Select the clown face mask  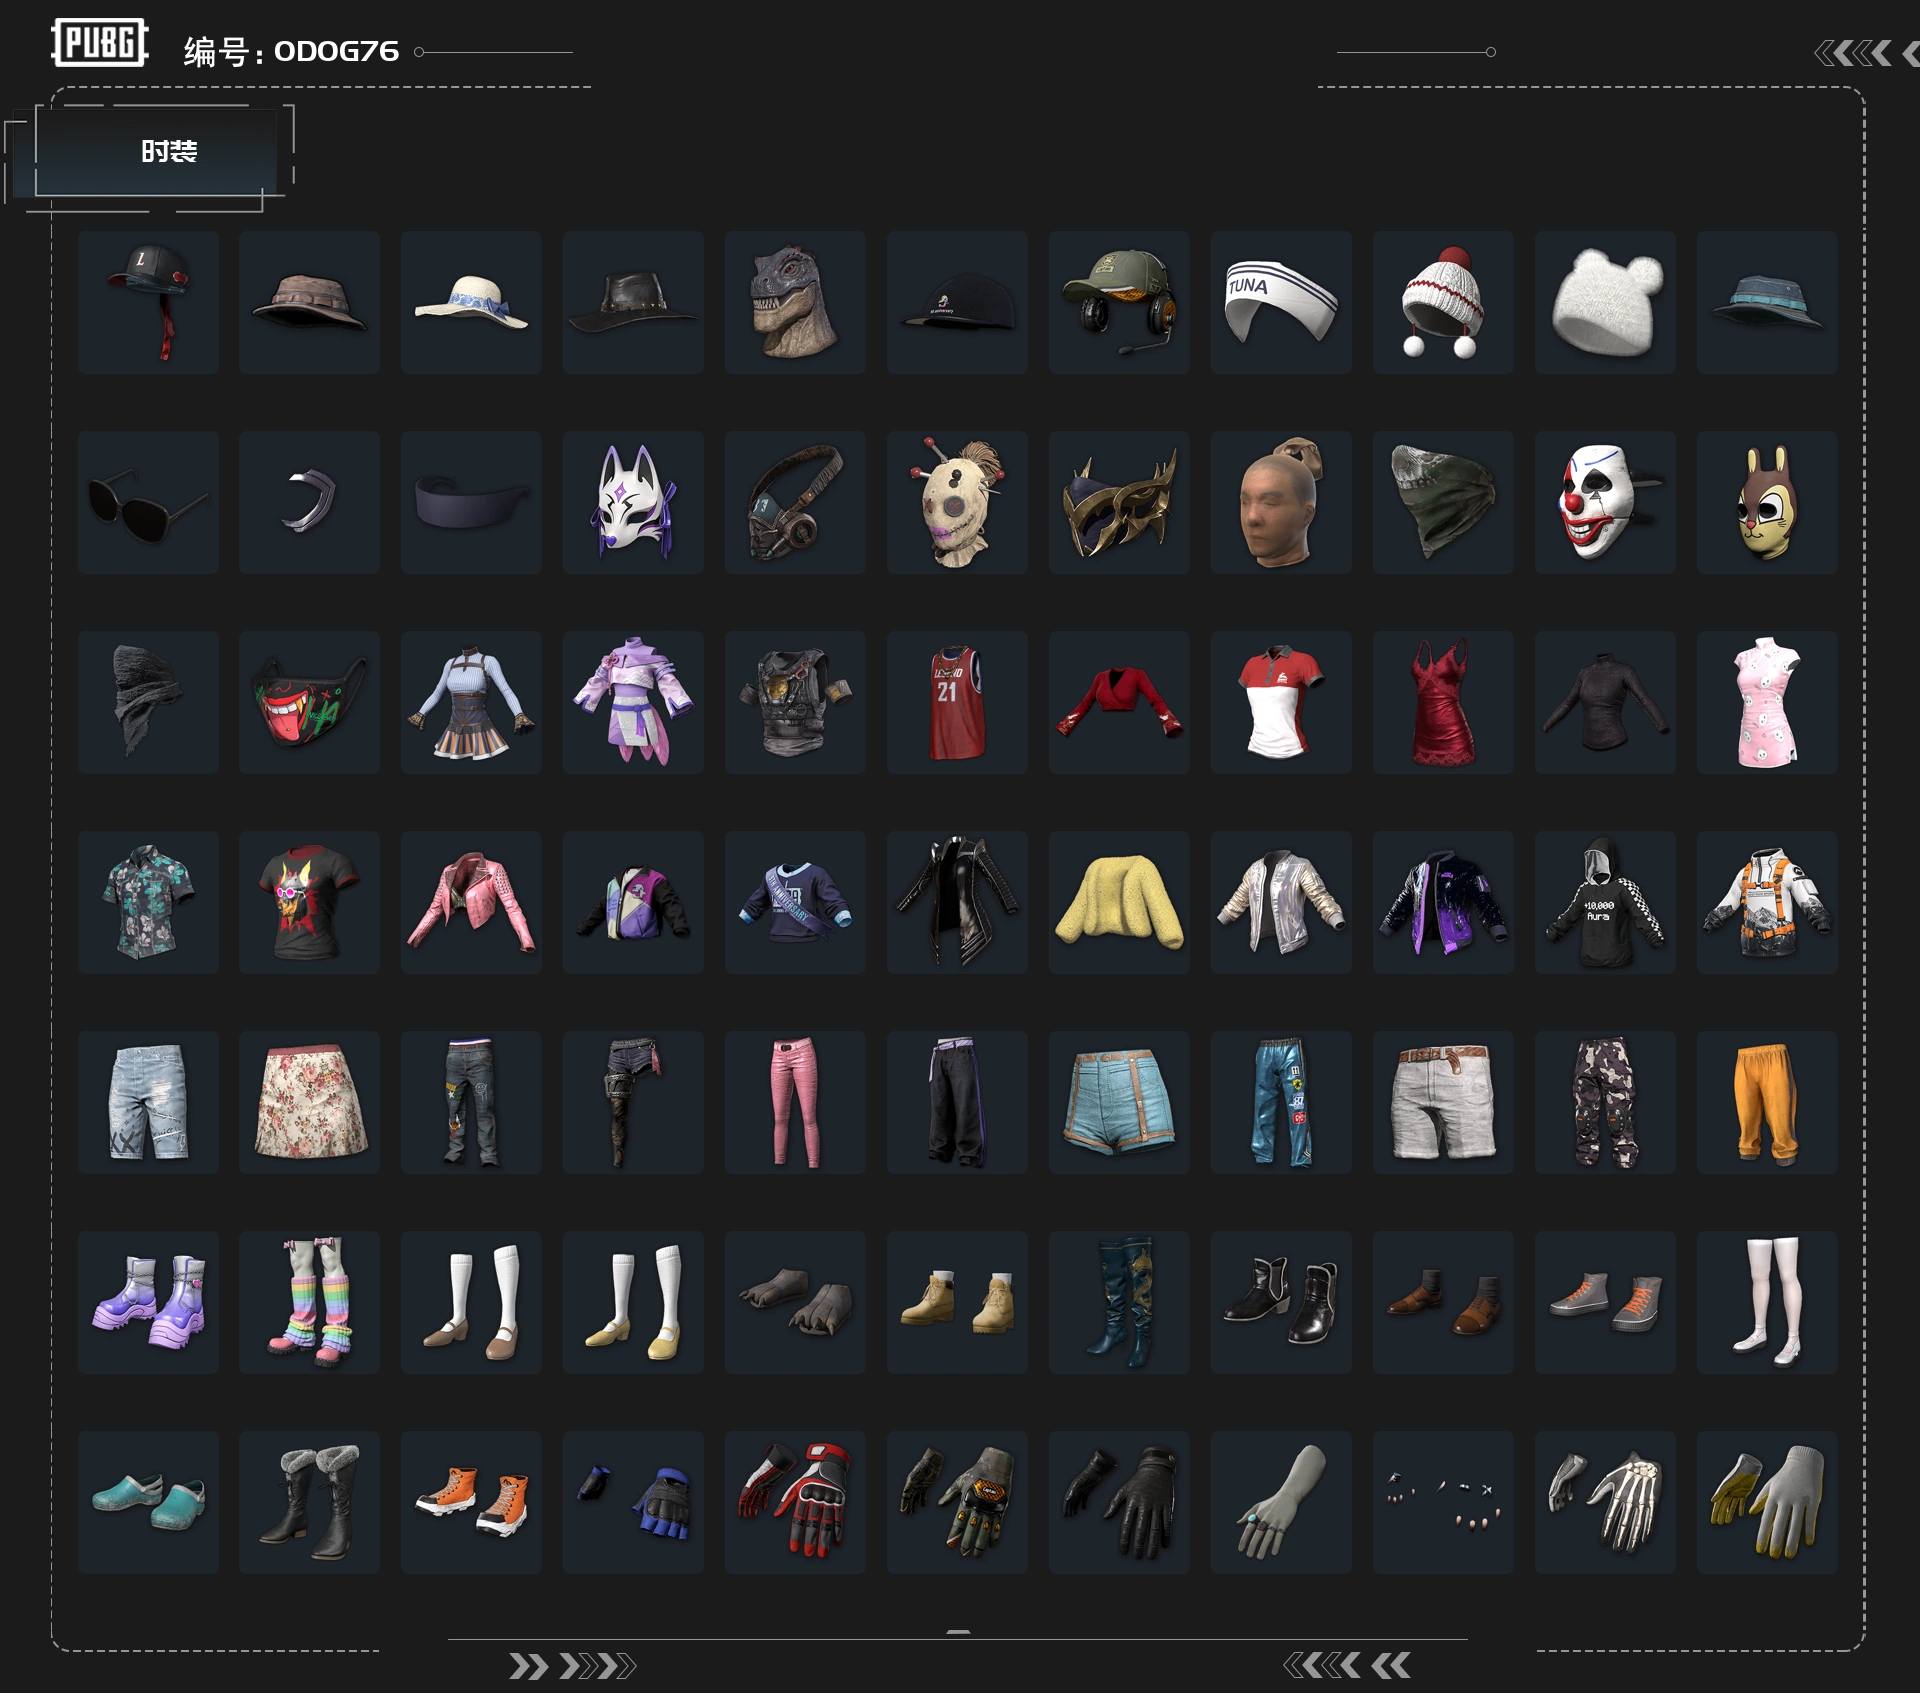point(1605,502)
